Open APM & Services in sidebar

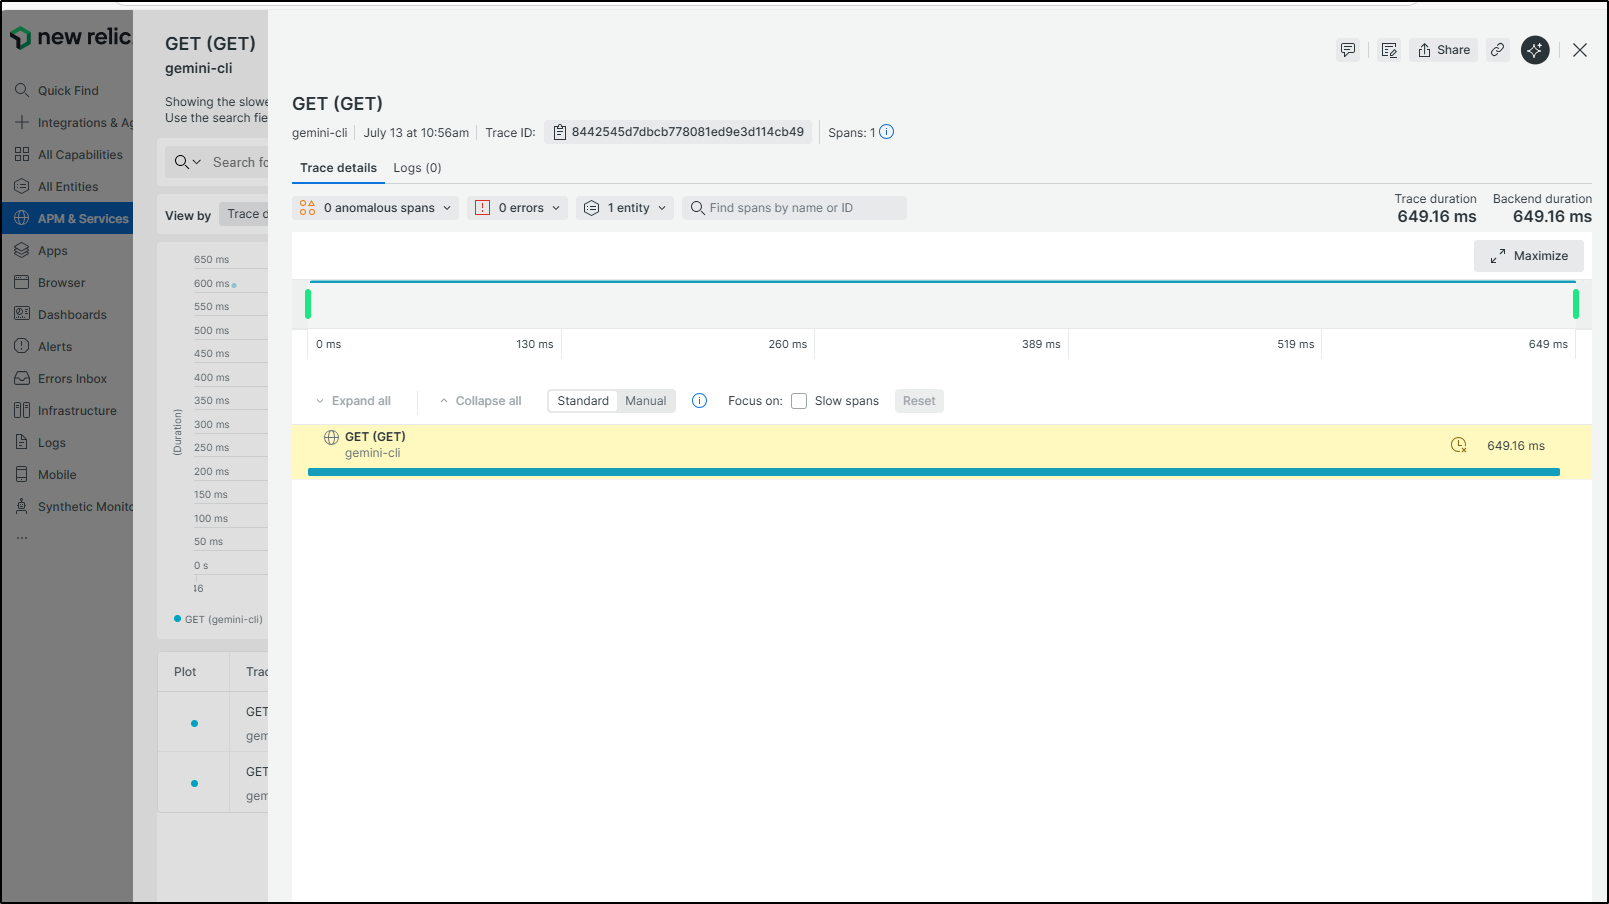pos(67,219)
